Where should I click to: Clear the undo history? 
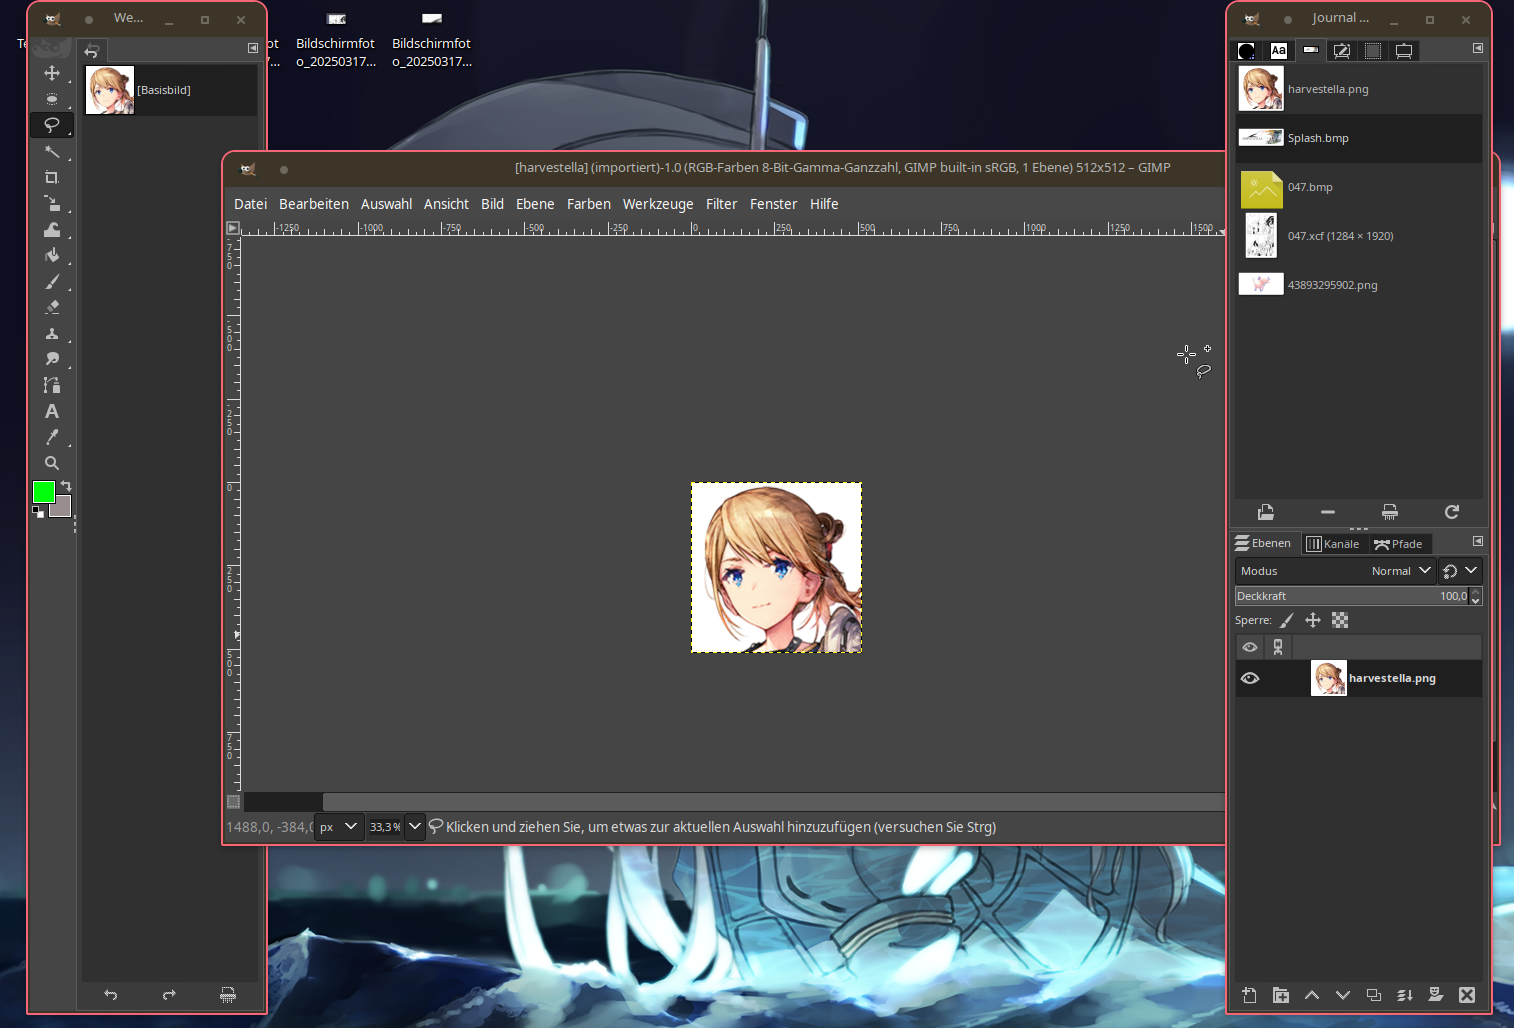[x=228, y=995]
